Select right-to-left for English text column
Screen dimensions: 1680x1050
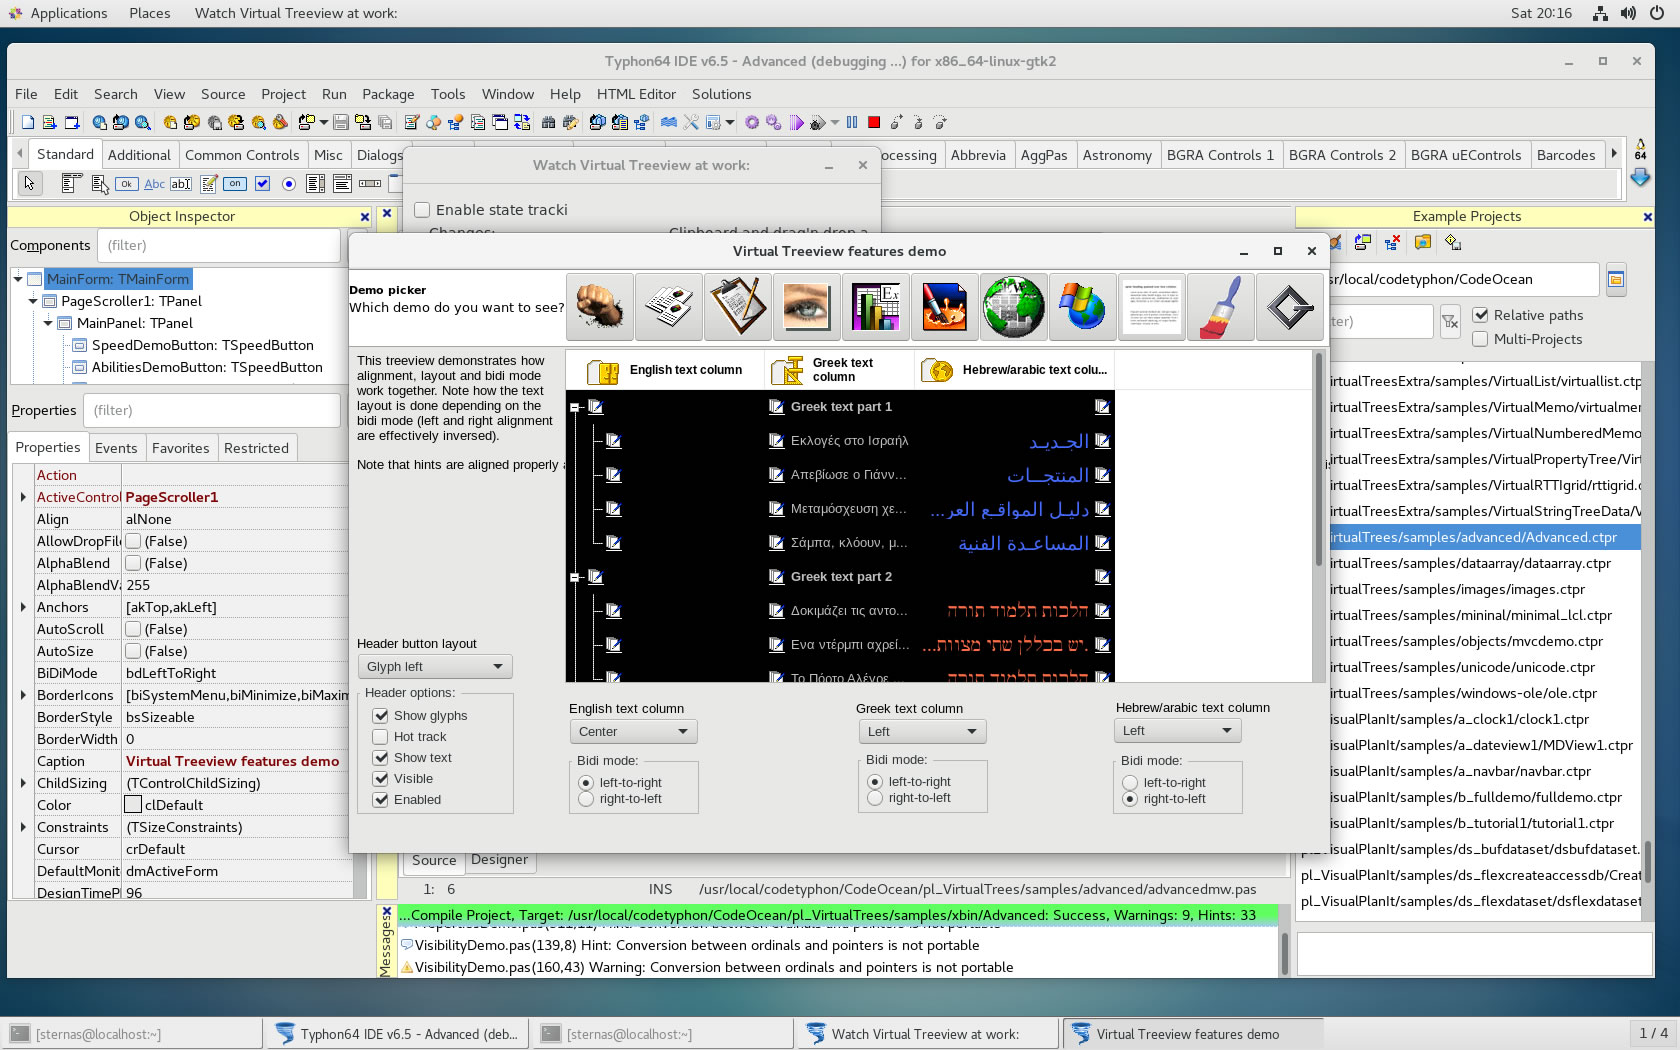pyautogui.click(x=586, y=799)
